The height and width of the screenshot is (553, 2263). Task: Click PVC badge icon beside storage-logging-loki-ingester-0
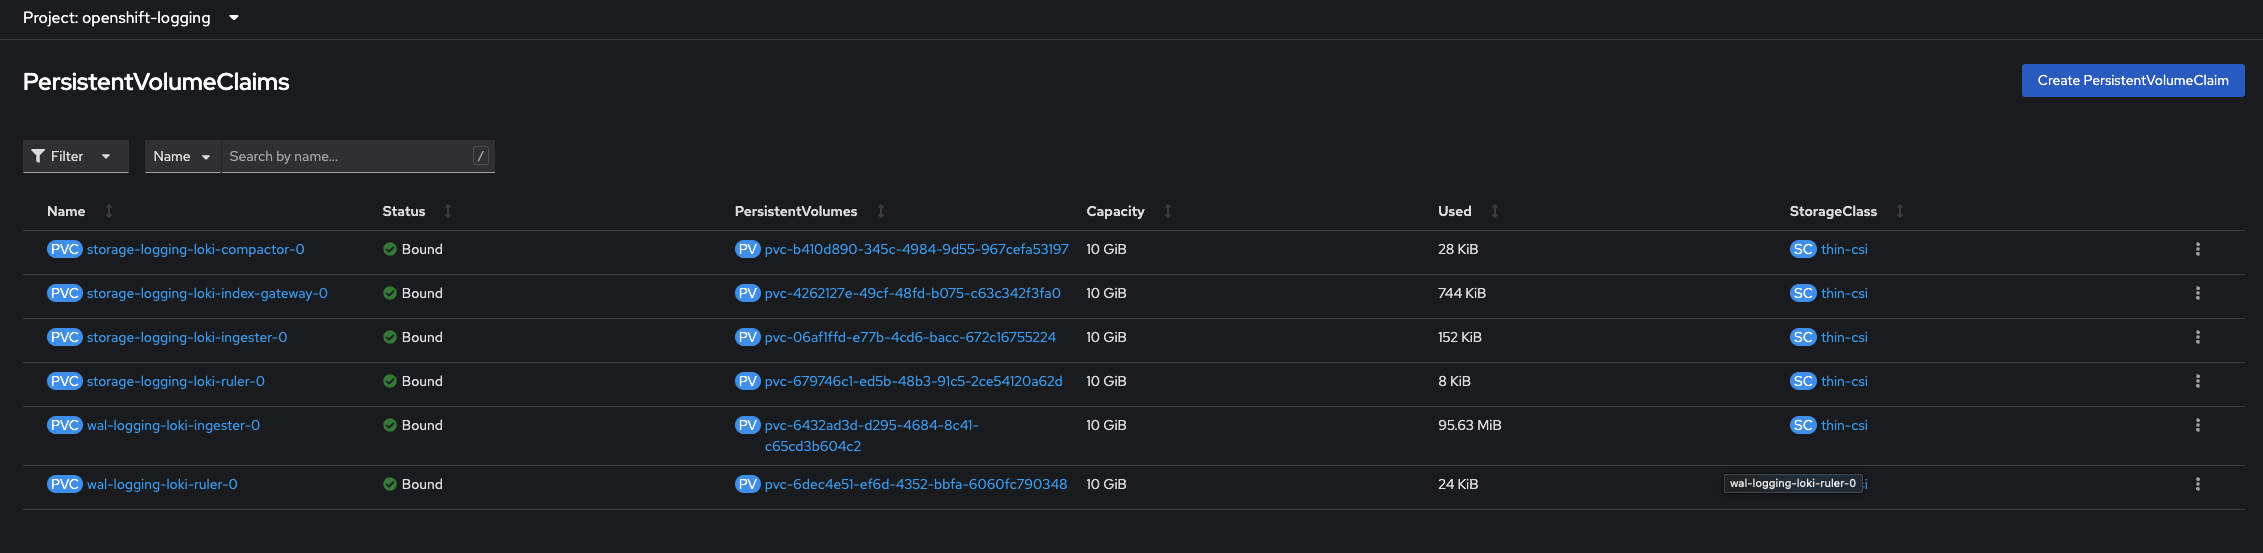point(64,337)
